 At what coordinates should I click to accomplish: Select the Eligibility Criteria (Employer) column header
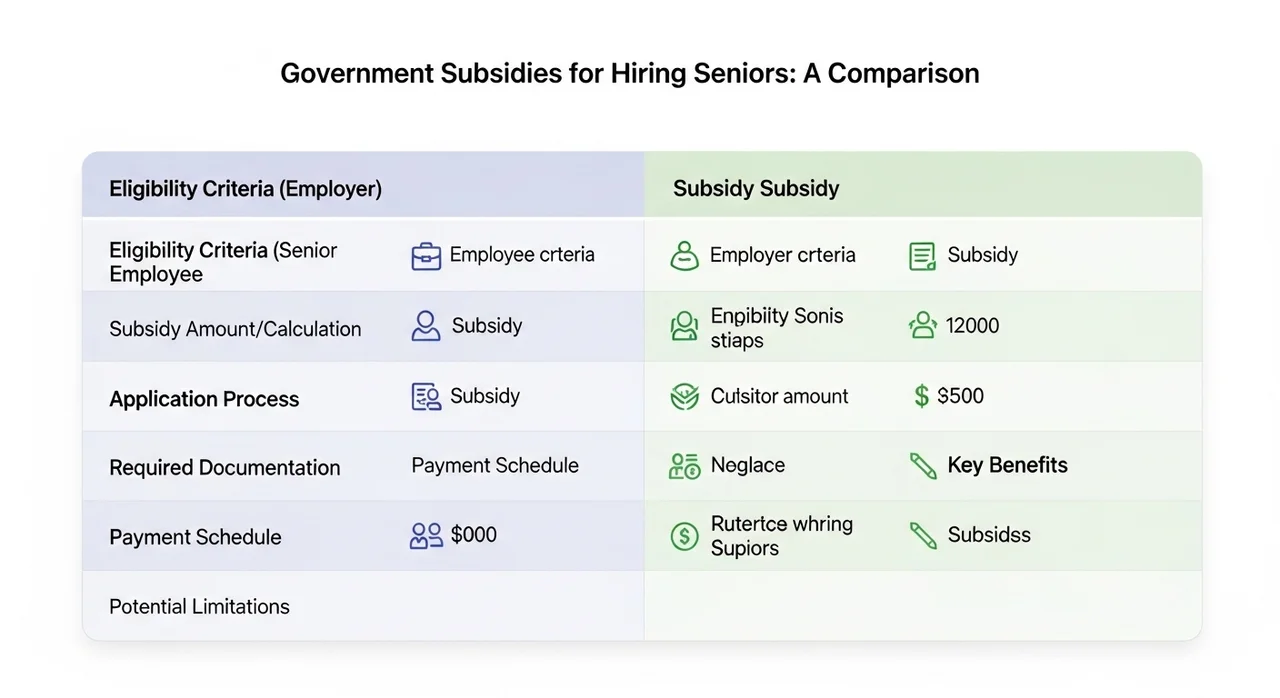(245, 188)
